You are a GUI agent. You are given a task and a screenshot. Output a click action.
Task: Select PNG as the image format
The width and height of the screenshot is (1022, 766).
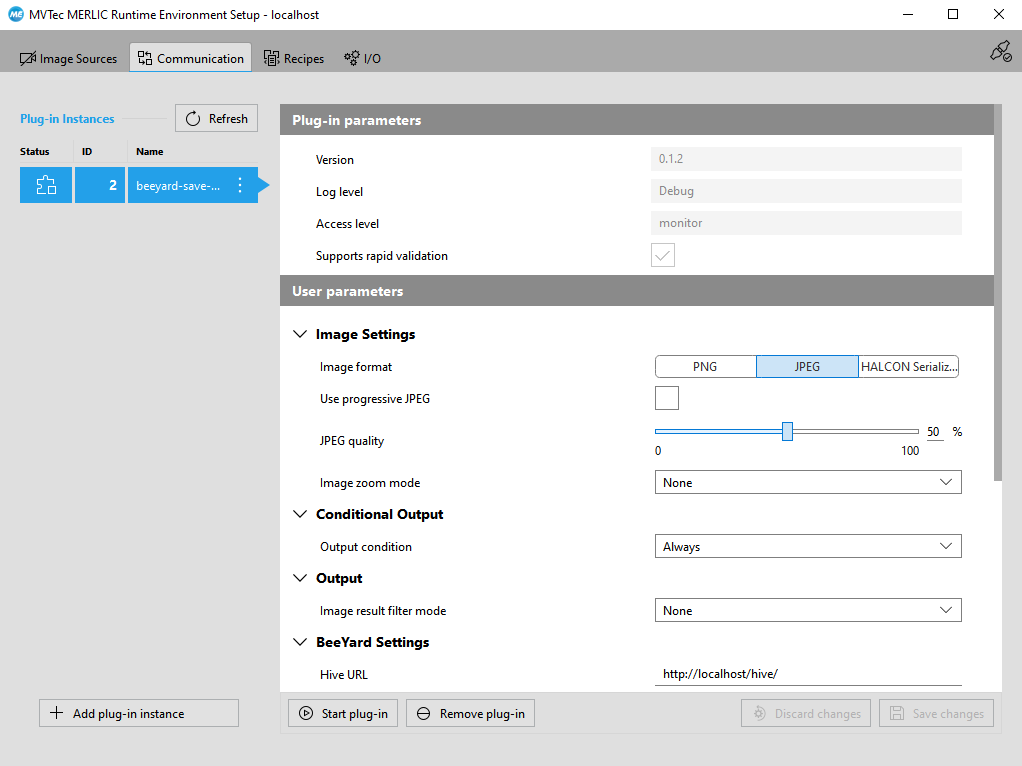tap(705, 367)
